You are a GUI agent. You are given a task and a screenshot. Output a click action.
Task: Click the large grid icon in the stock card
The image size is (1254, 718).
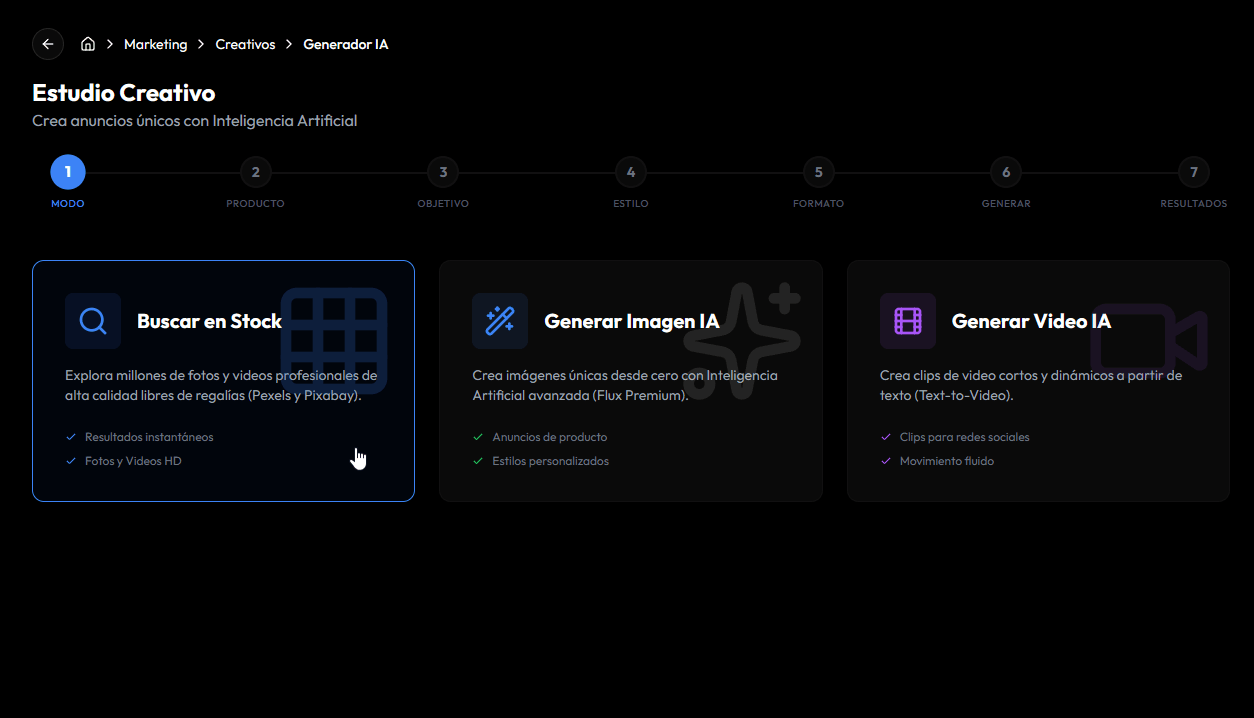(x=333, y=340)
